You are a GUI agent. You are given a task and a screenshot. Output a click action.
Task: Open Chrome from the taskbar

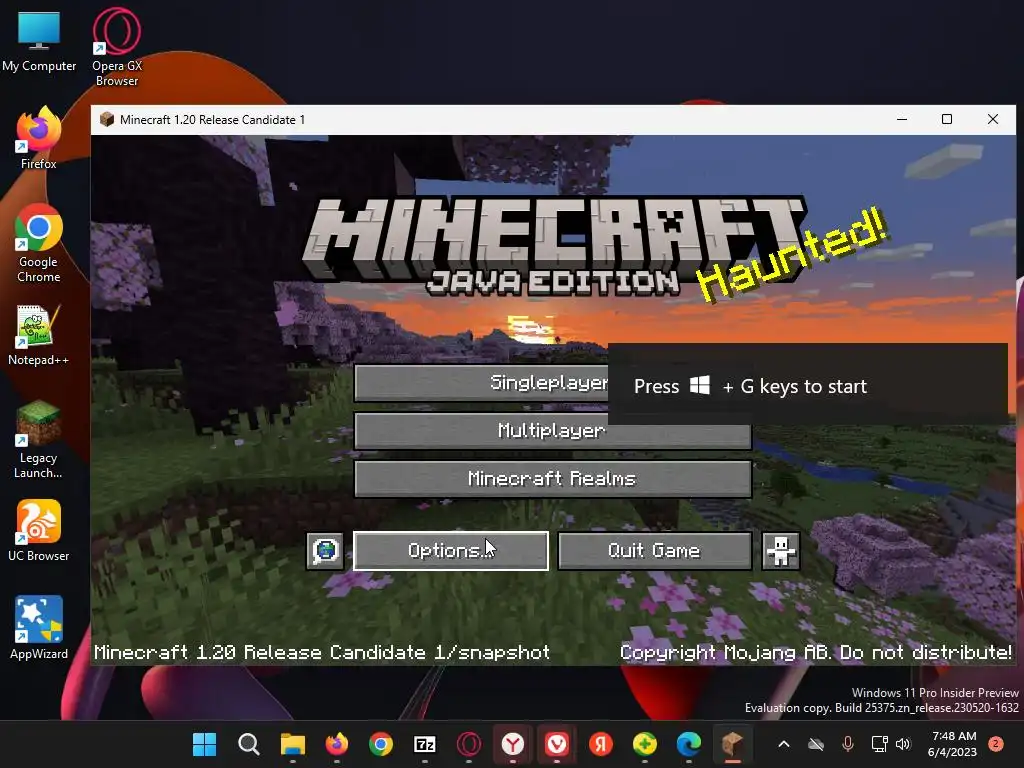point(381,744)
